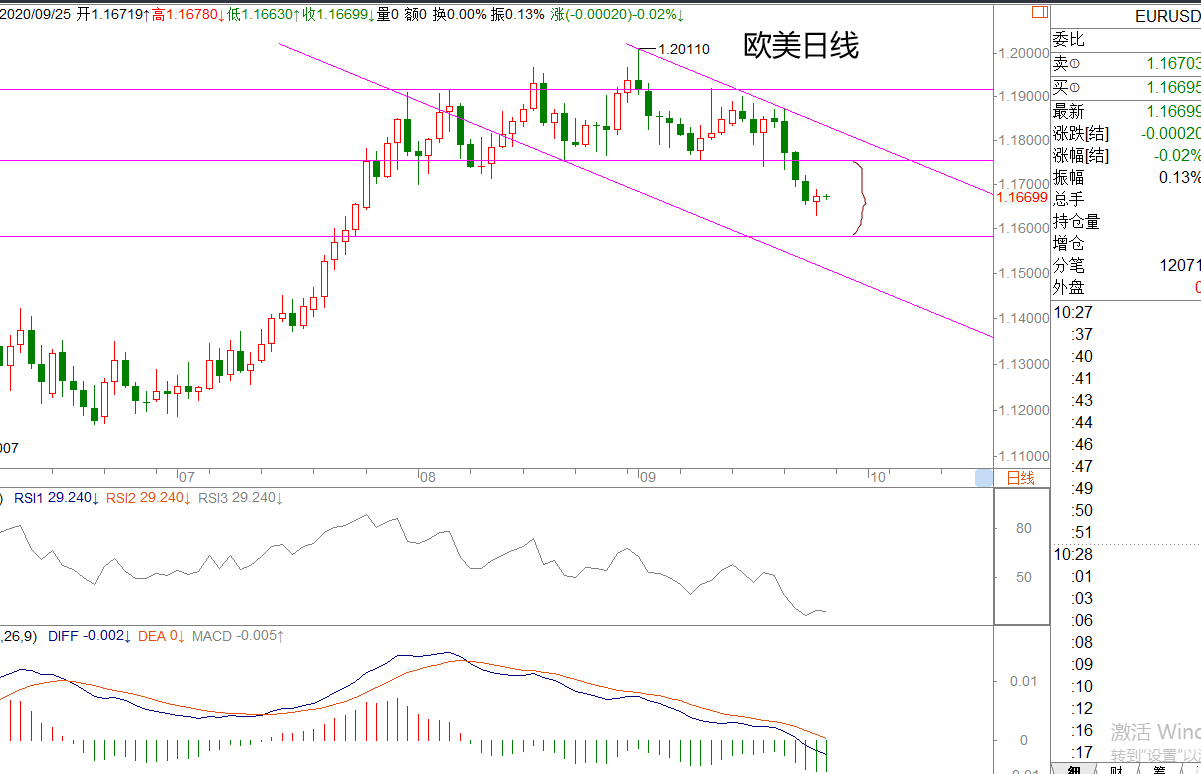
Task: Click the 持仓量 row label
Action: [x=1076, y=221]
